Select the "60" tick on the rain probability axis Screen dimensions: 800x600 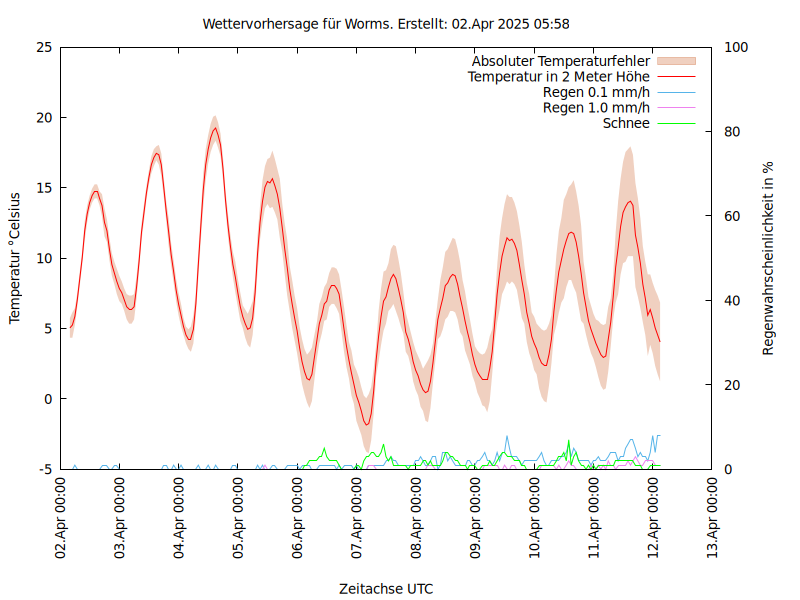click(x=731, y=216)
